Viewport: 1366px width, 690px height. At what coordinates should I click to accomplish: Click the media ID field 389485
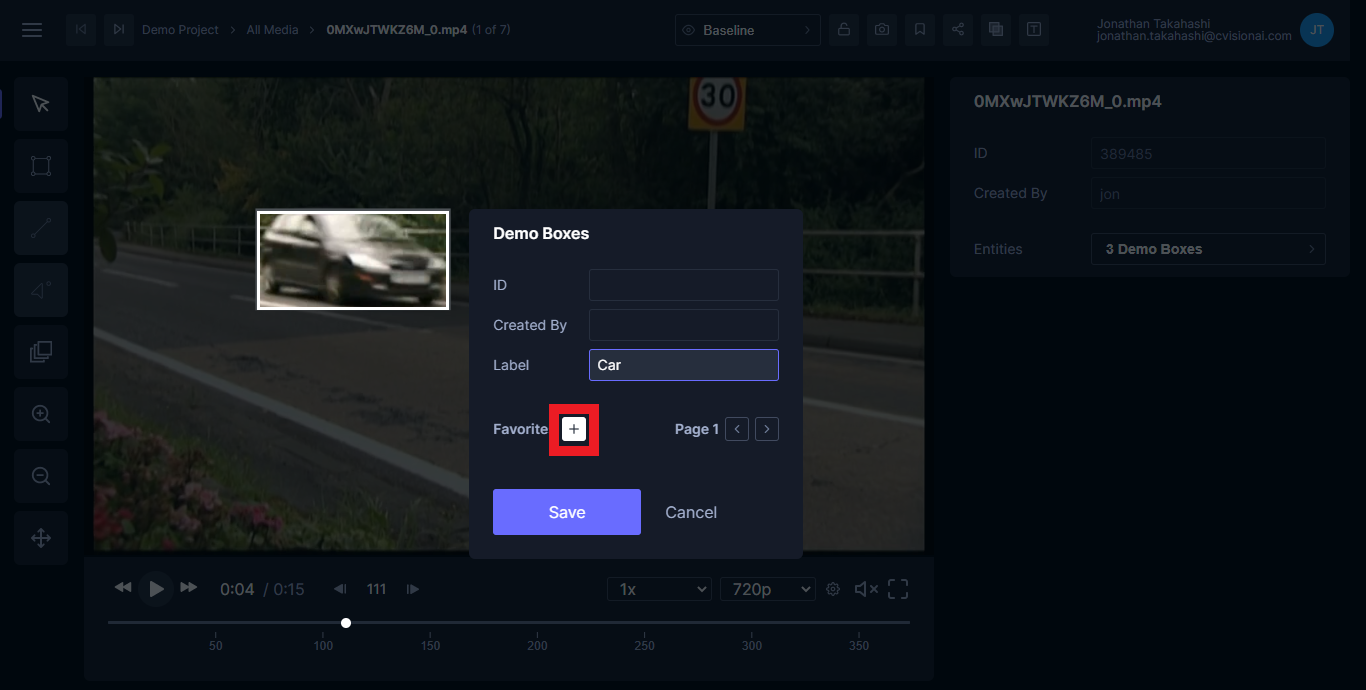1208,153
